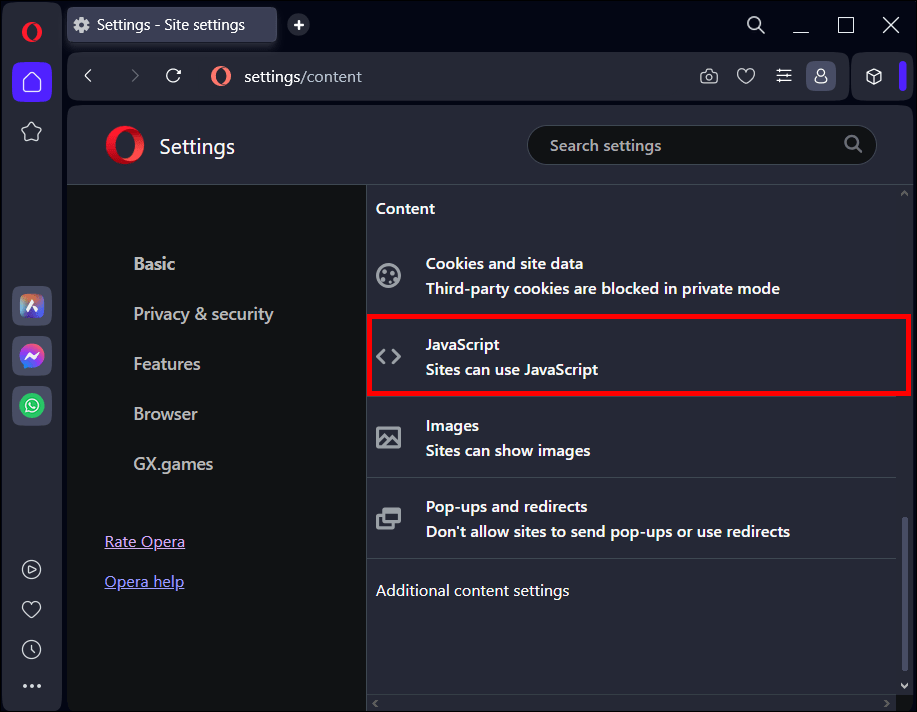Open the Player sidebar icon

[32, 569]
